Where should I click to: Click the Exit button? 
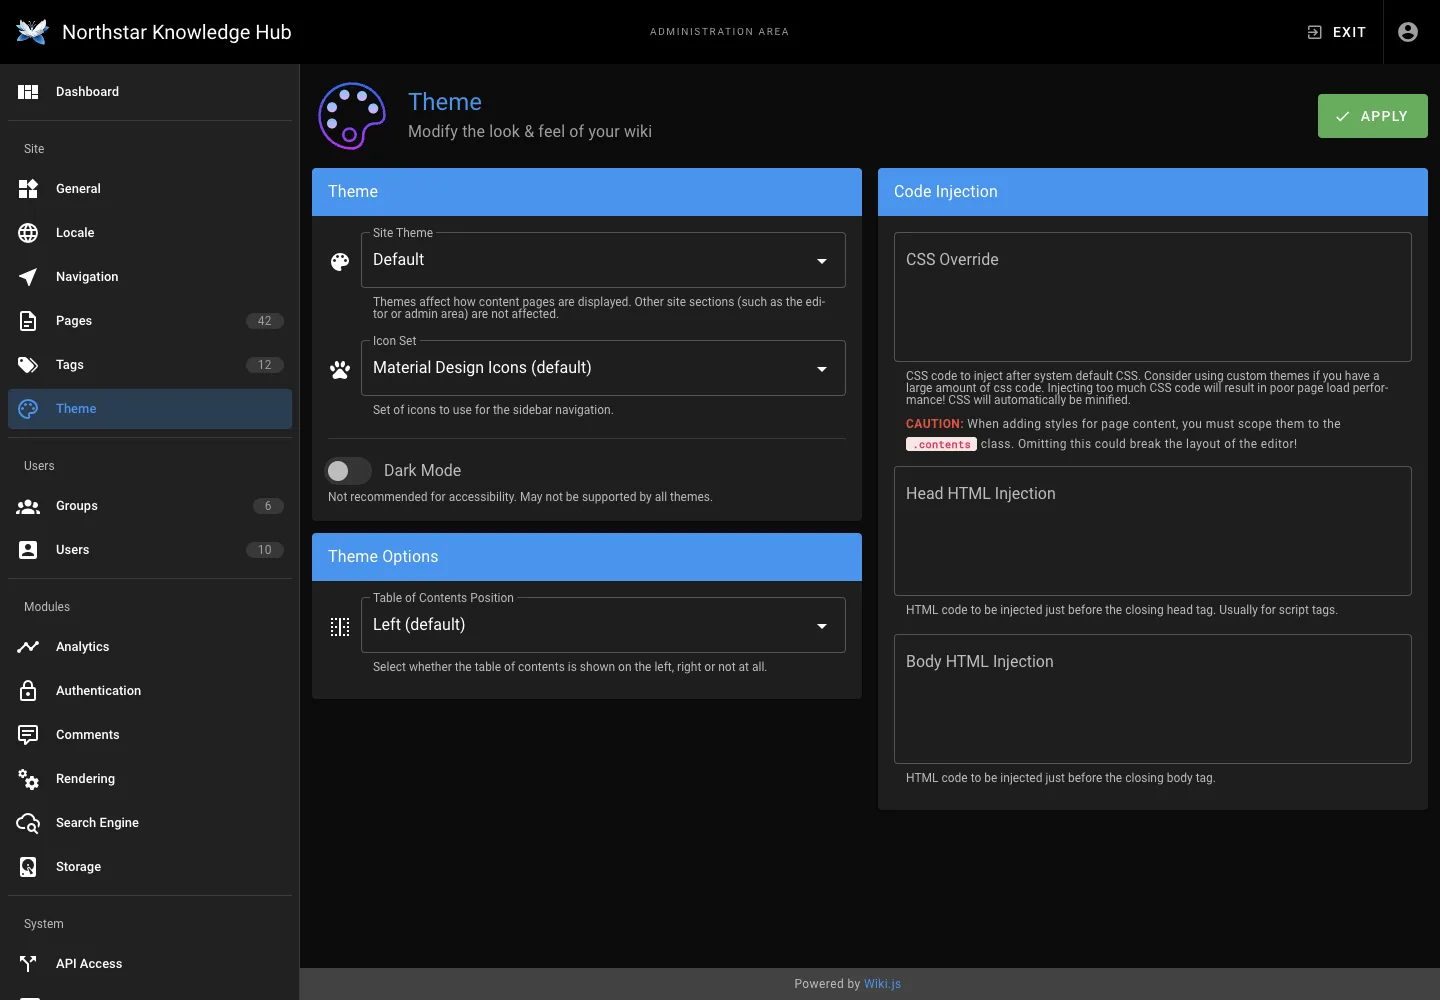click(1337, 32)
